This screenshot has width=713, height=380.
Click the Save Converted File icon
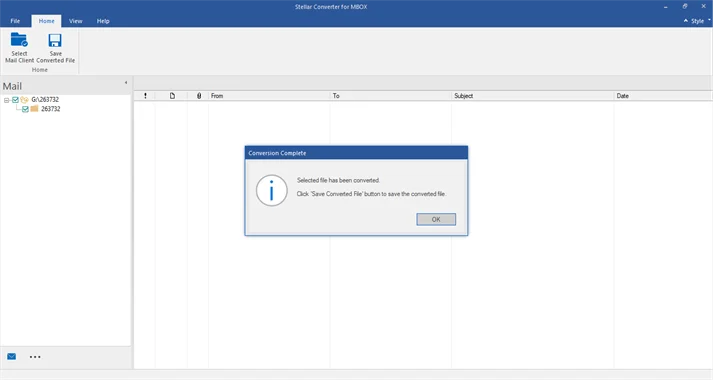pos(55,40)
